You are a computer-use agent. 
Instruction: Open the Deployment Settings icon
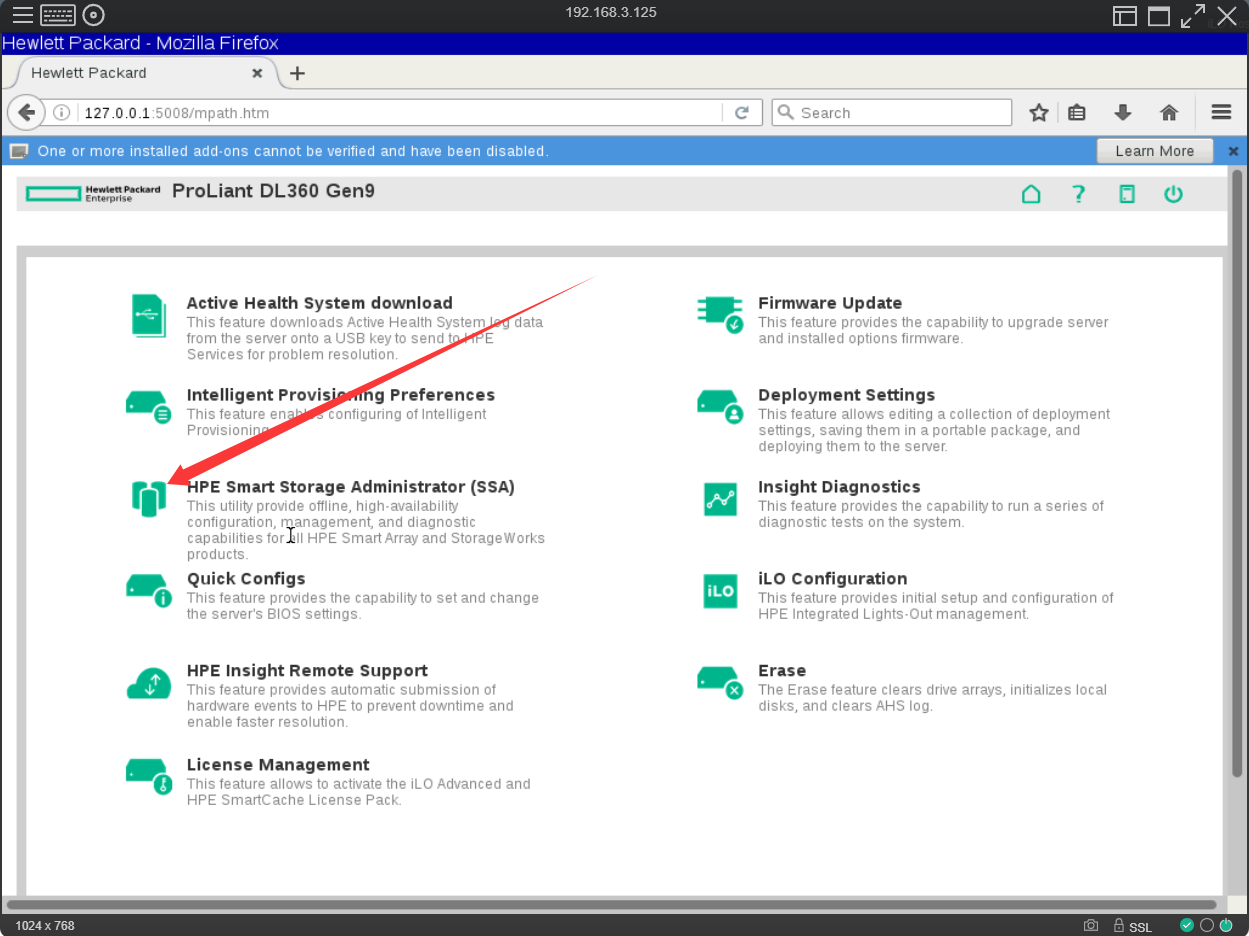coord(720,406)
